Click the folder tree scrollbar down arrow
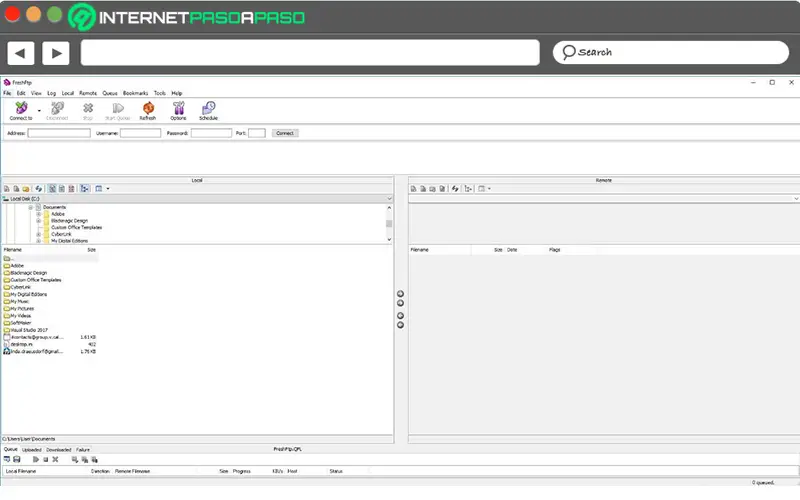Viewport: 800px width, 500px height. click(389, 240)
